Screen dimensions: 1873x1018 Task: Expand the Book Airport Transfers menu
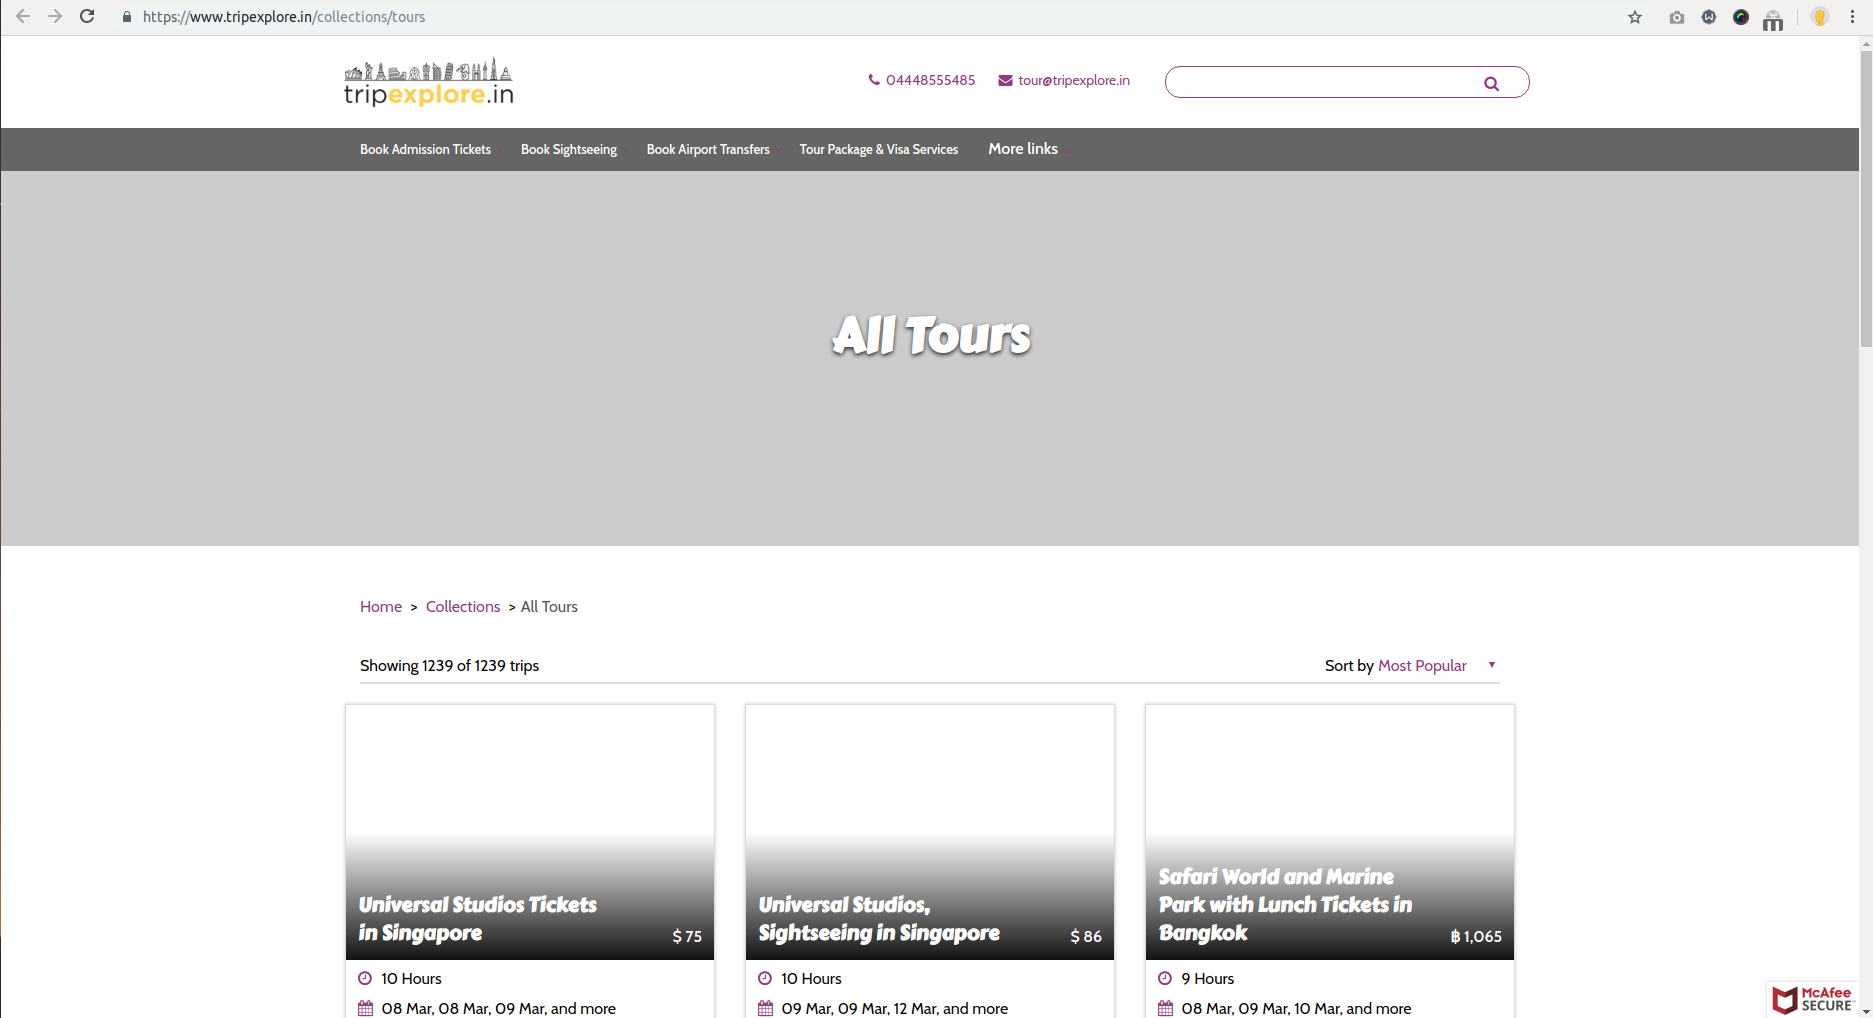(x=708, y=150)
